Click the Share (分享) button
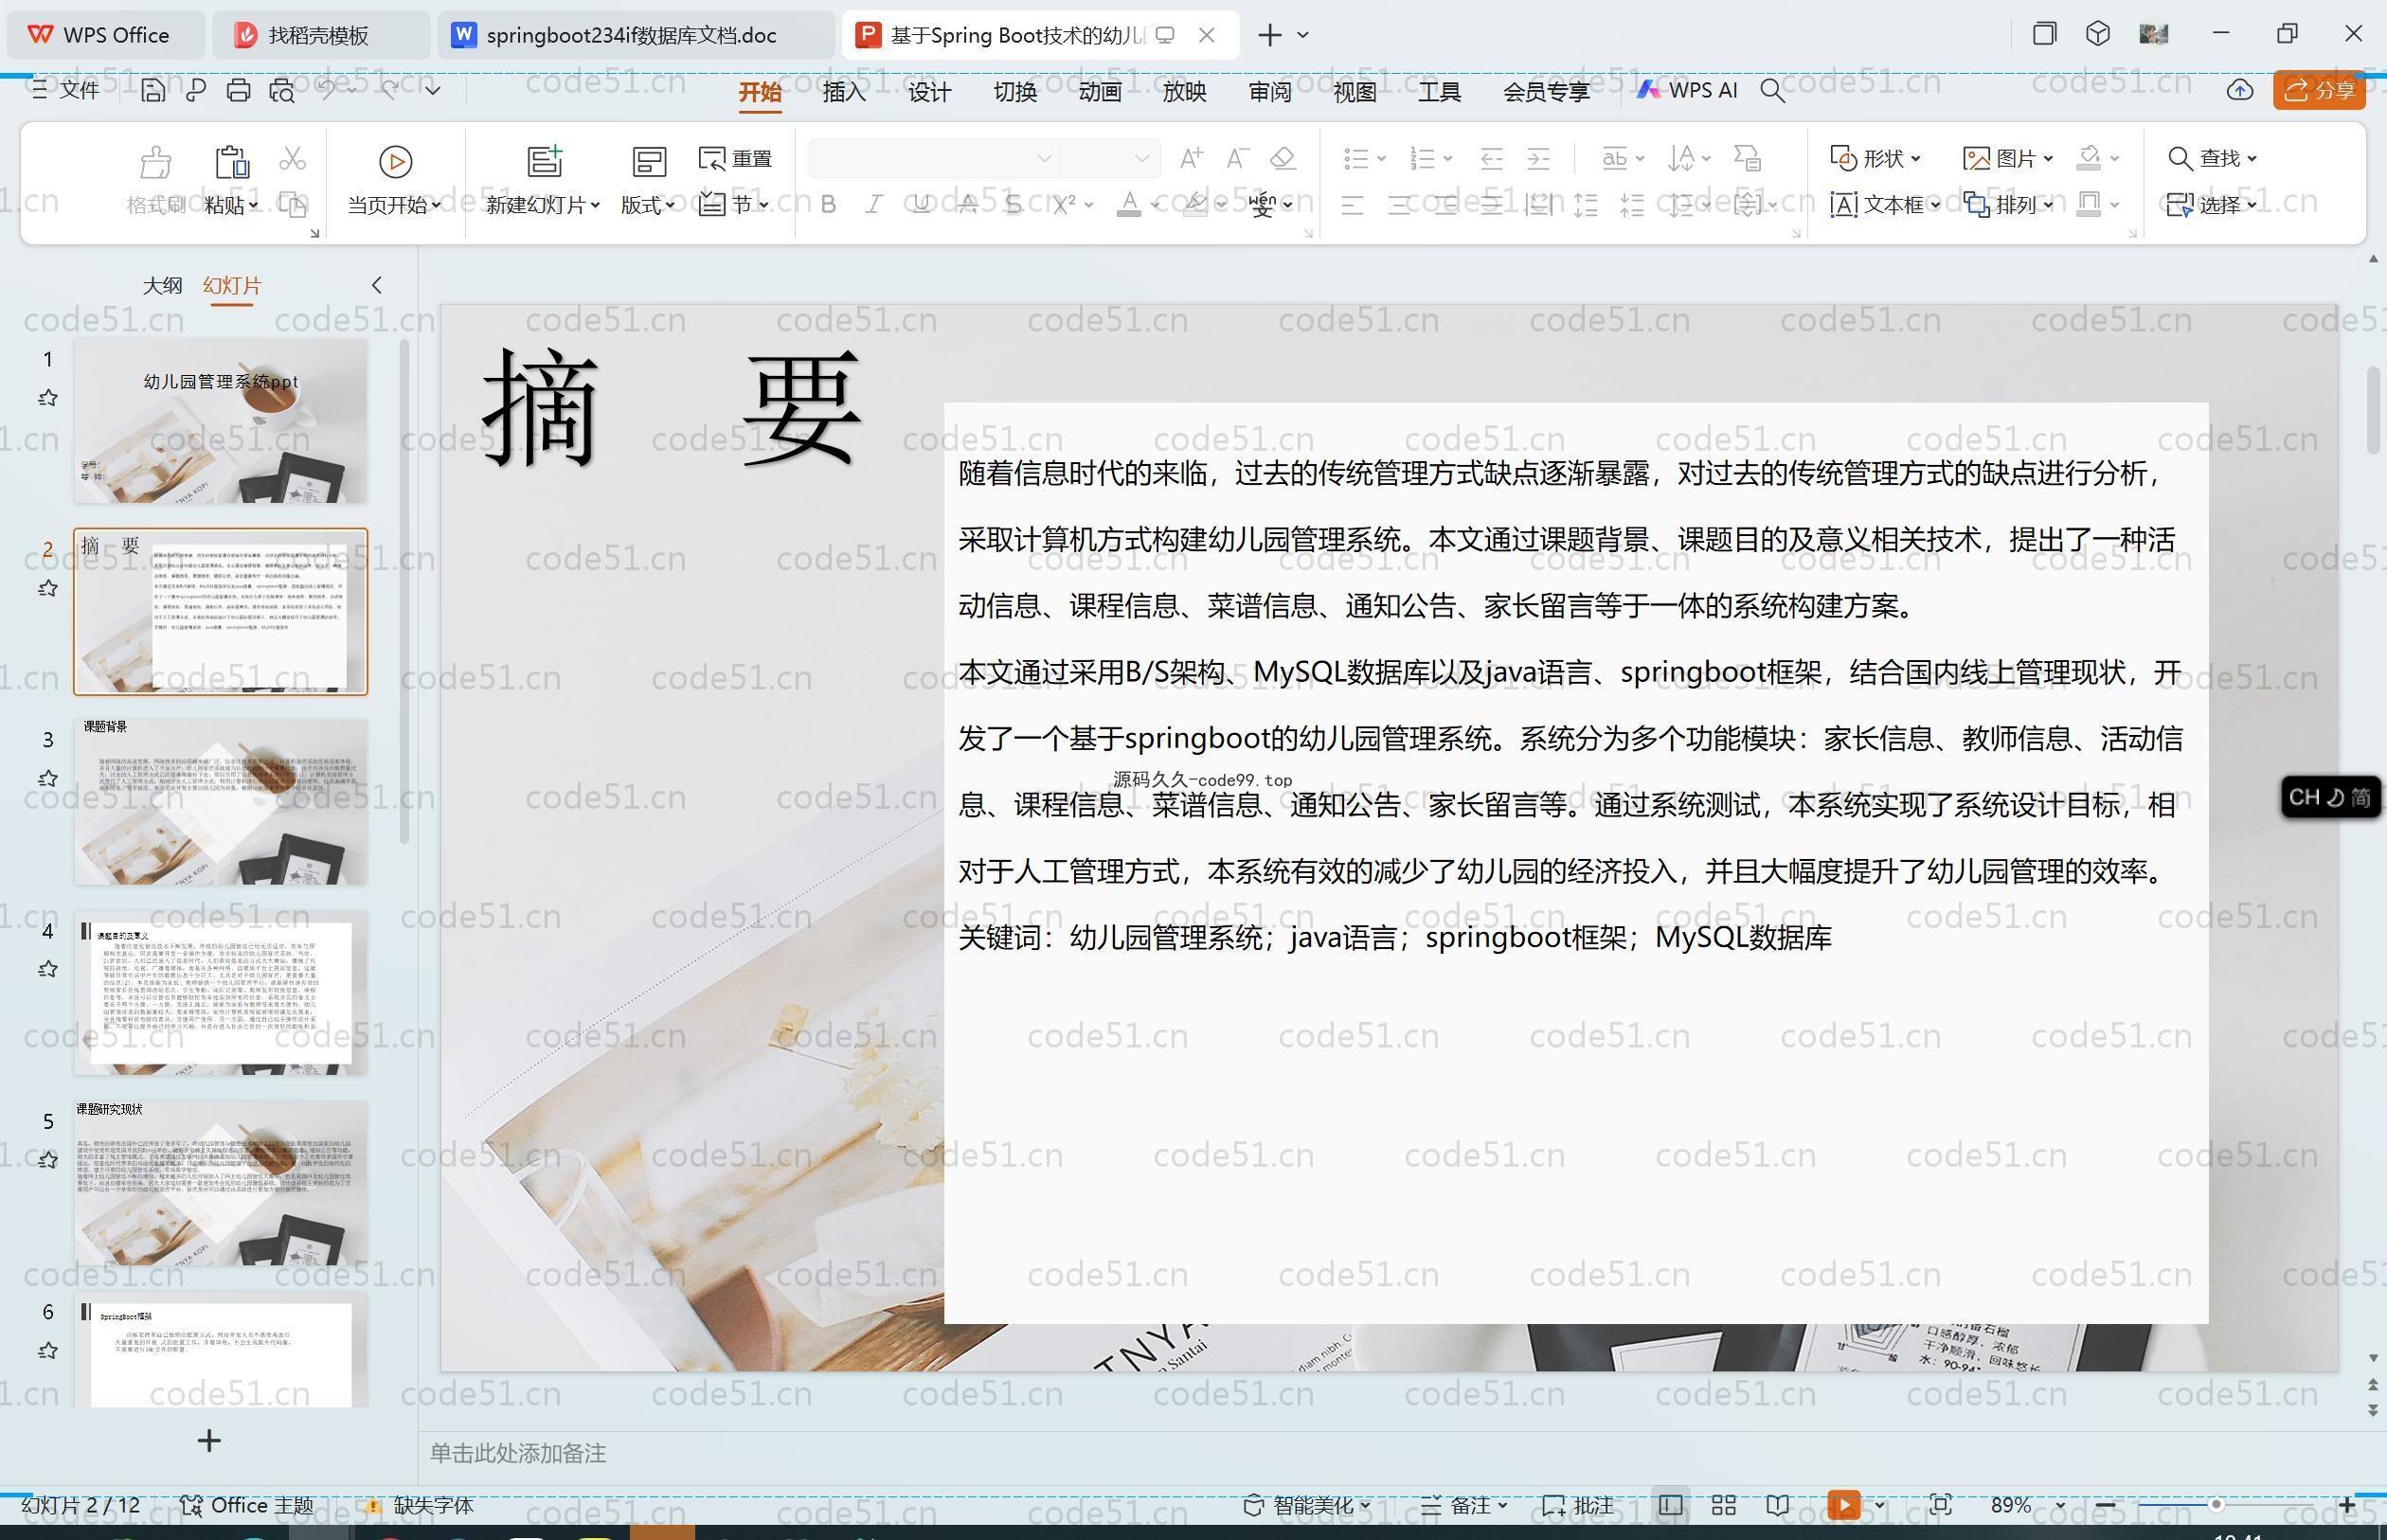Image resolution: width=2387 pixels, height=1540 pixels. [x=2319, y=90]
